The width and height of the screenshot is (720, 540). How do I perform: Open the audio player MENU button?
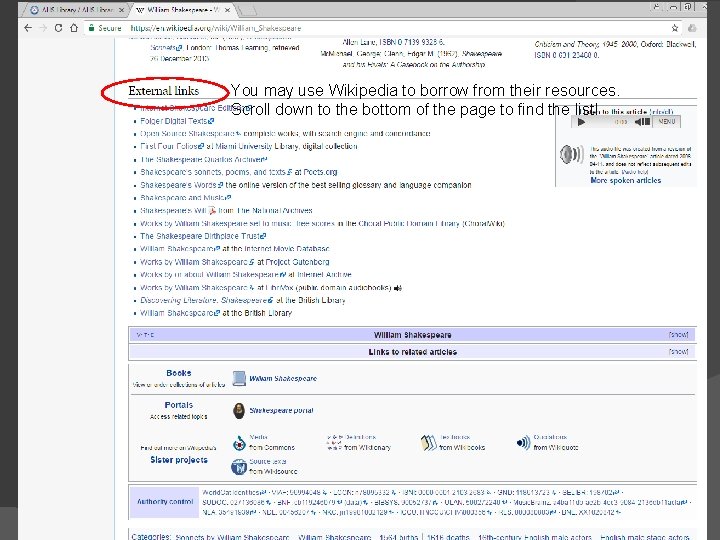(x=667, y=122)
